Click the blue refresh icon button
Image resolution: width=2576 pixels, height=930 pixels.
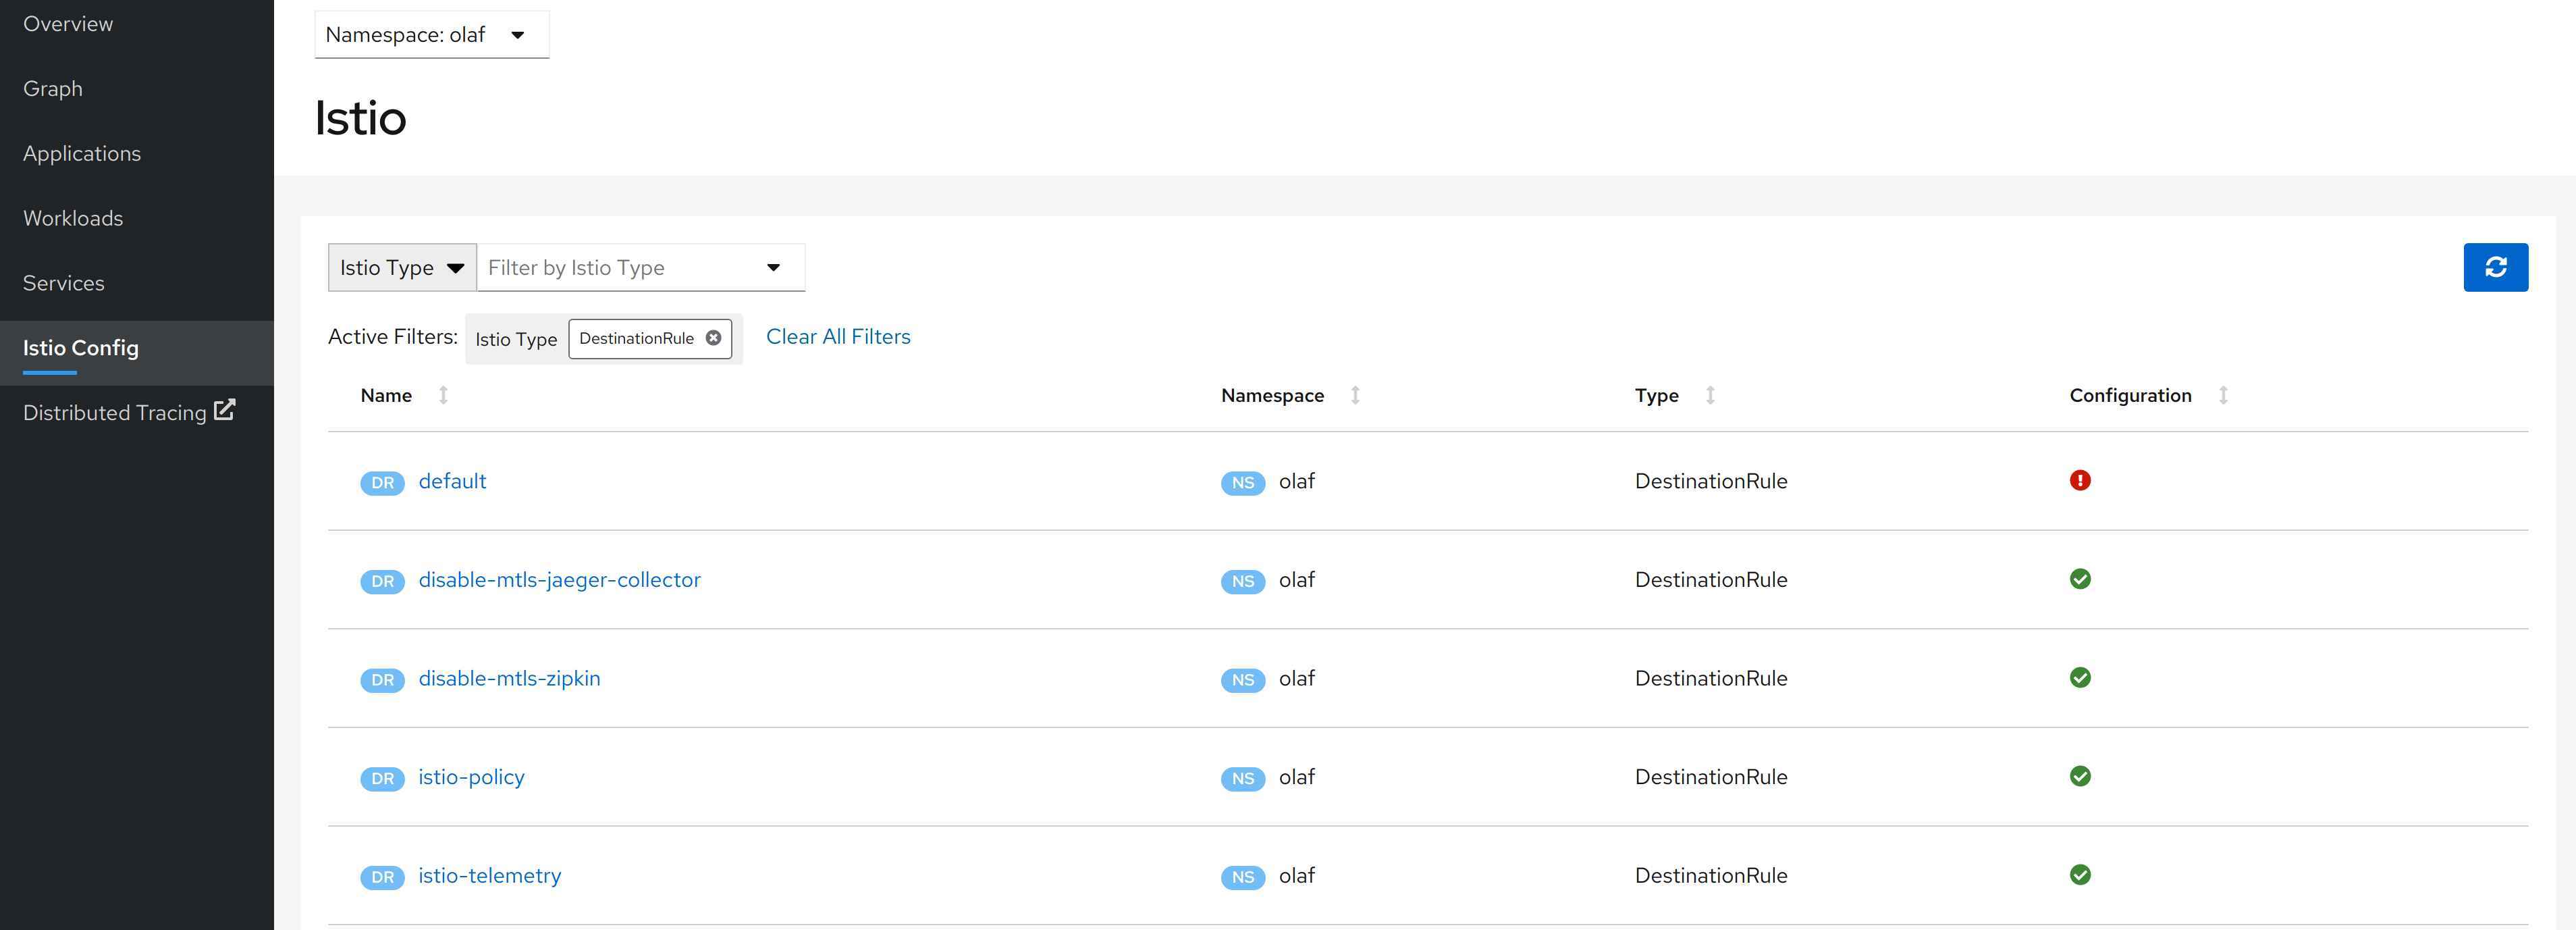2495,267
